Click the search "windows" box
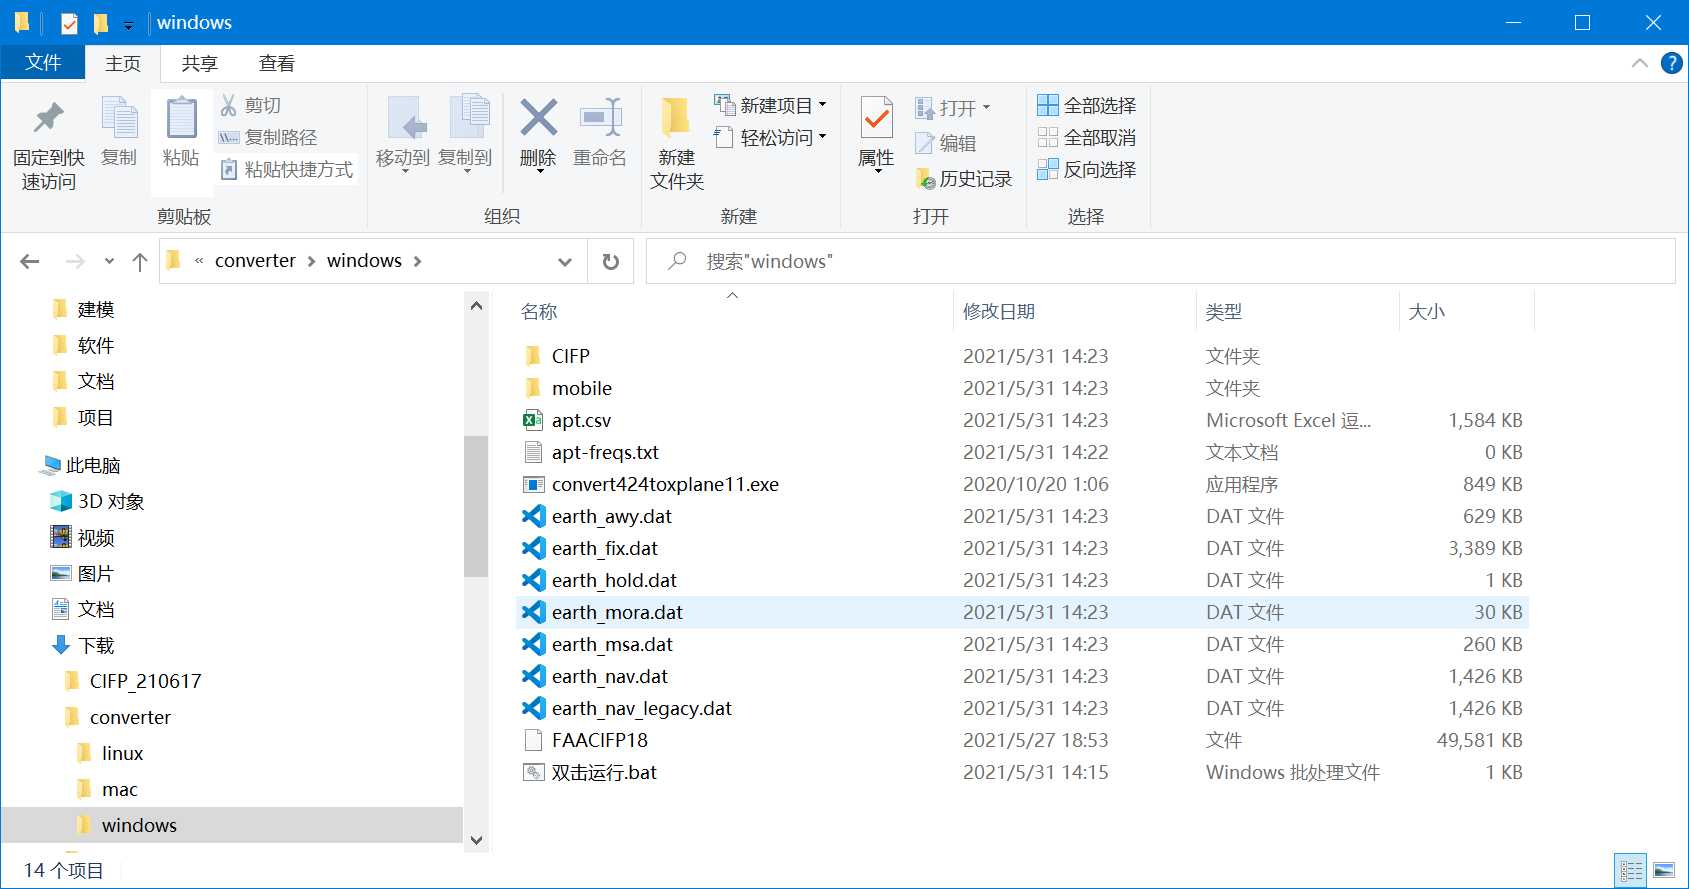1689x889 pixels. 1160,261
